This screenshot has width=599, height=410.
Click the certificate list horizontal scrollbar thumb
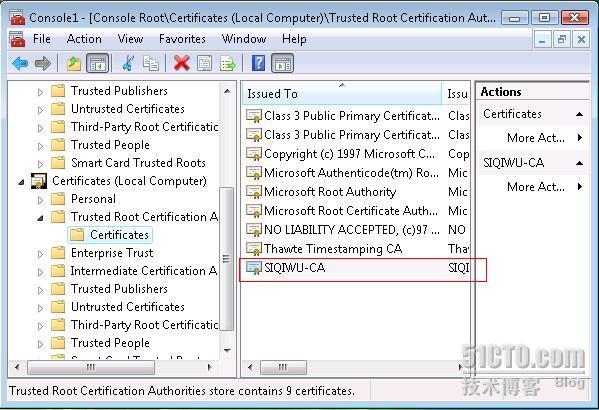point(283,368)
